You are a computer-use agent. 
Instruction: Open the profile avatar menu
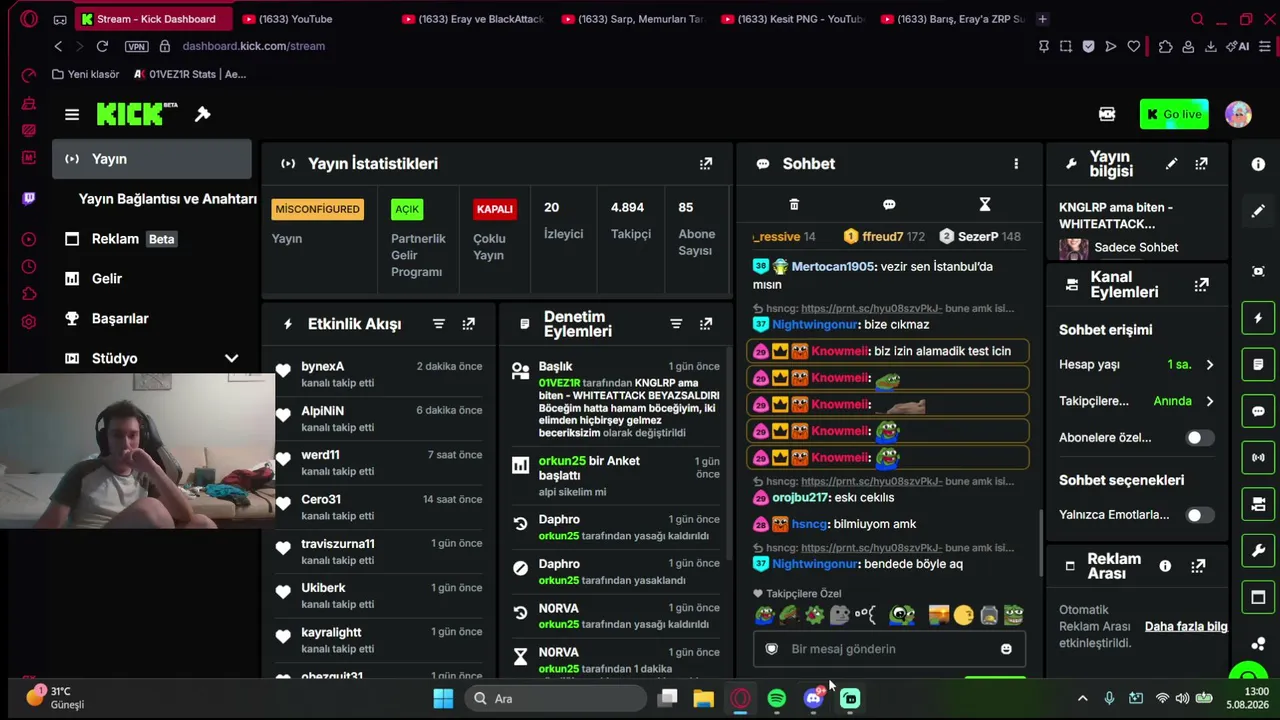[x=1238, y=114]
